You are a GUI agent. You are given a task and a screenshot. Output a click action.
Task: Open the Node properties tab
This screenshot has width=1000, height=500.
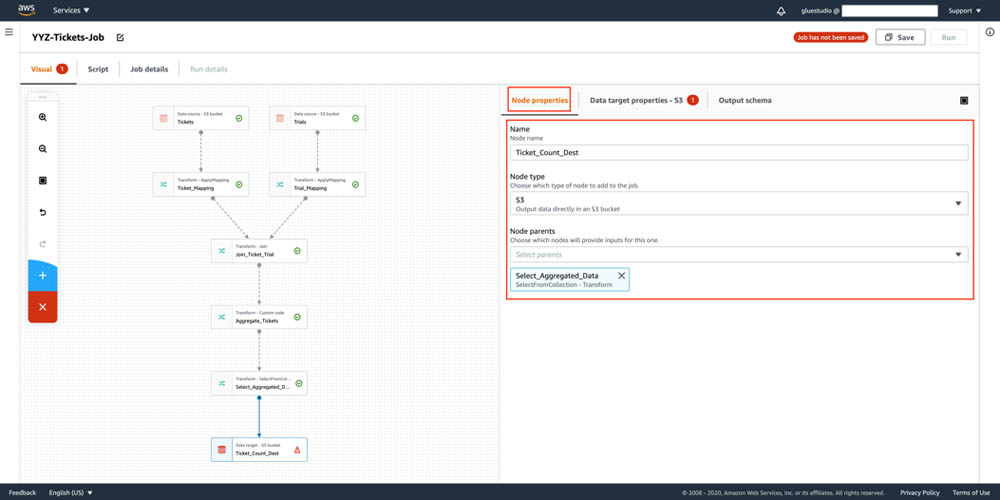(540, 100)
